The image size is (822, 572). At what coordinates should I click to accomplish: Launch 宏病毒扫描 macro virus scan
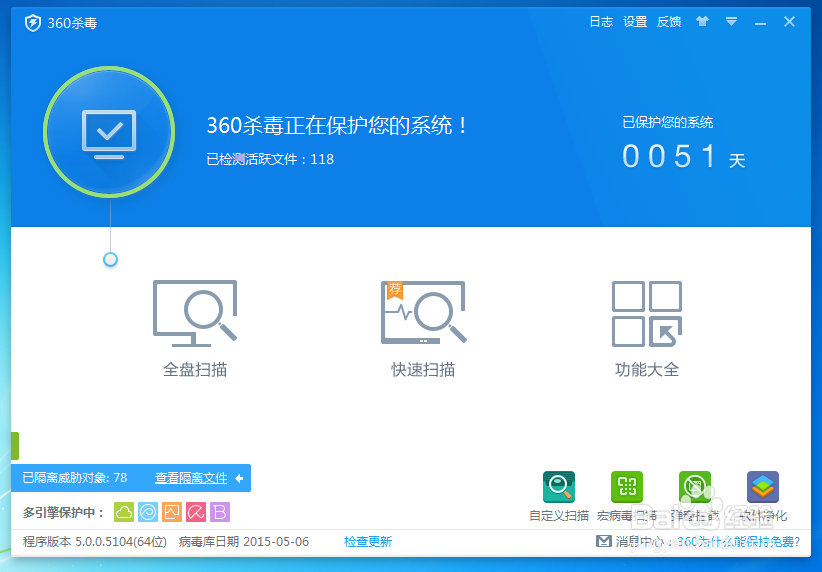627,496
